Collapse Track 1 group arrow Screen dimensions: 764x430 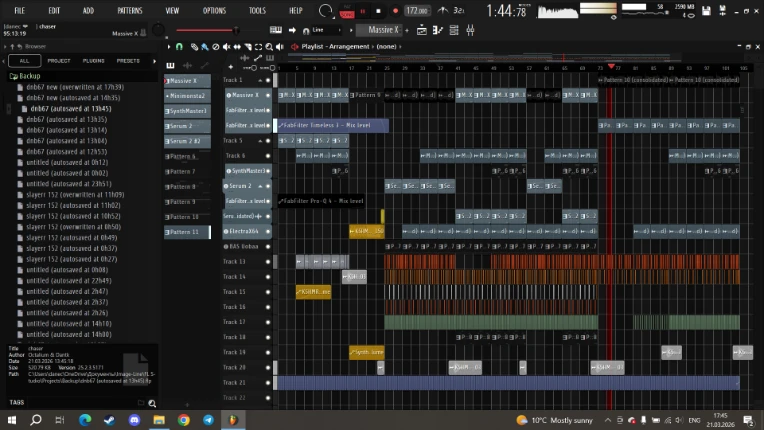tap(260, 80)
